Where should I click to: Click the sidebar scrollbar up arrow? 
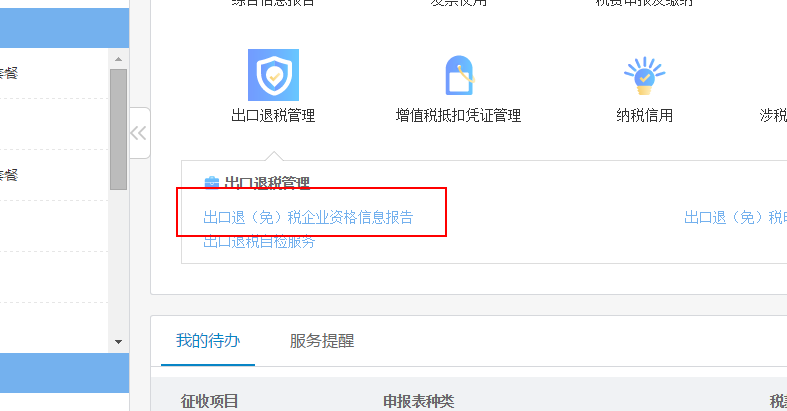coord(118,59)
